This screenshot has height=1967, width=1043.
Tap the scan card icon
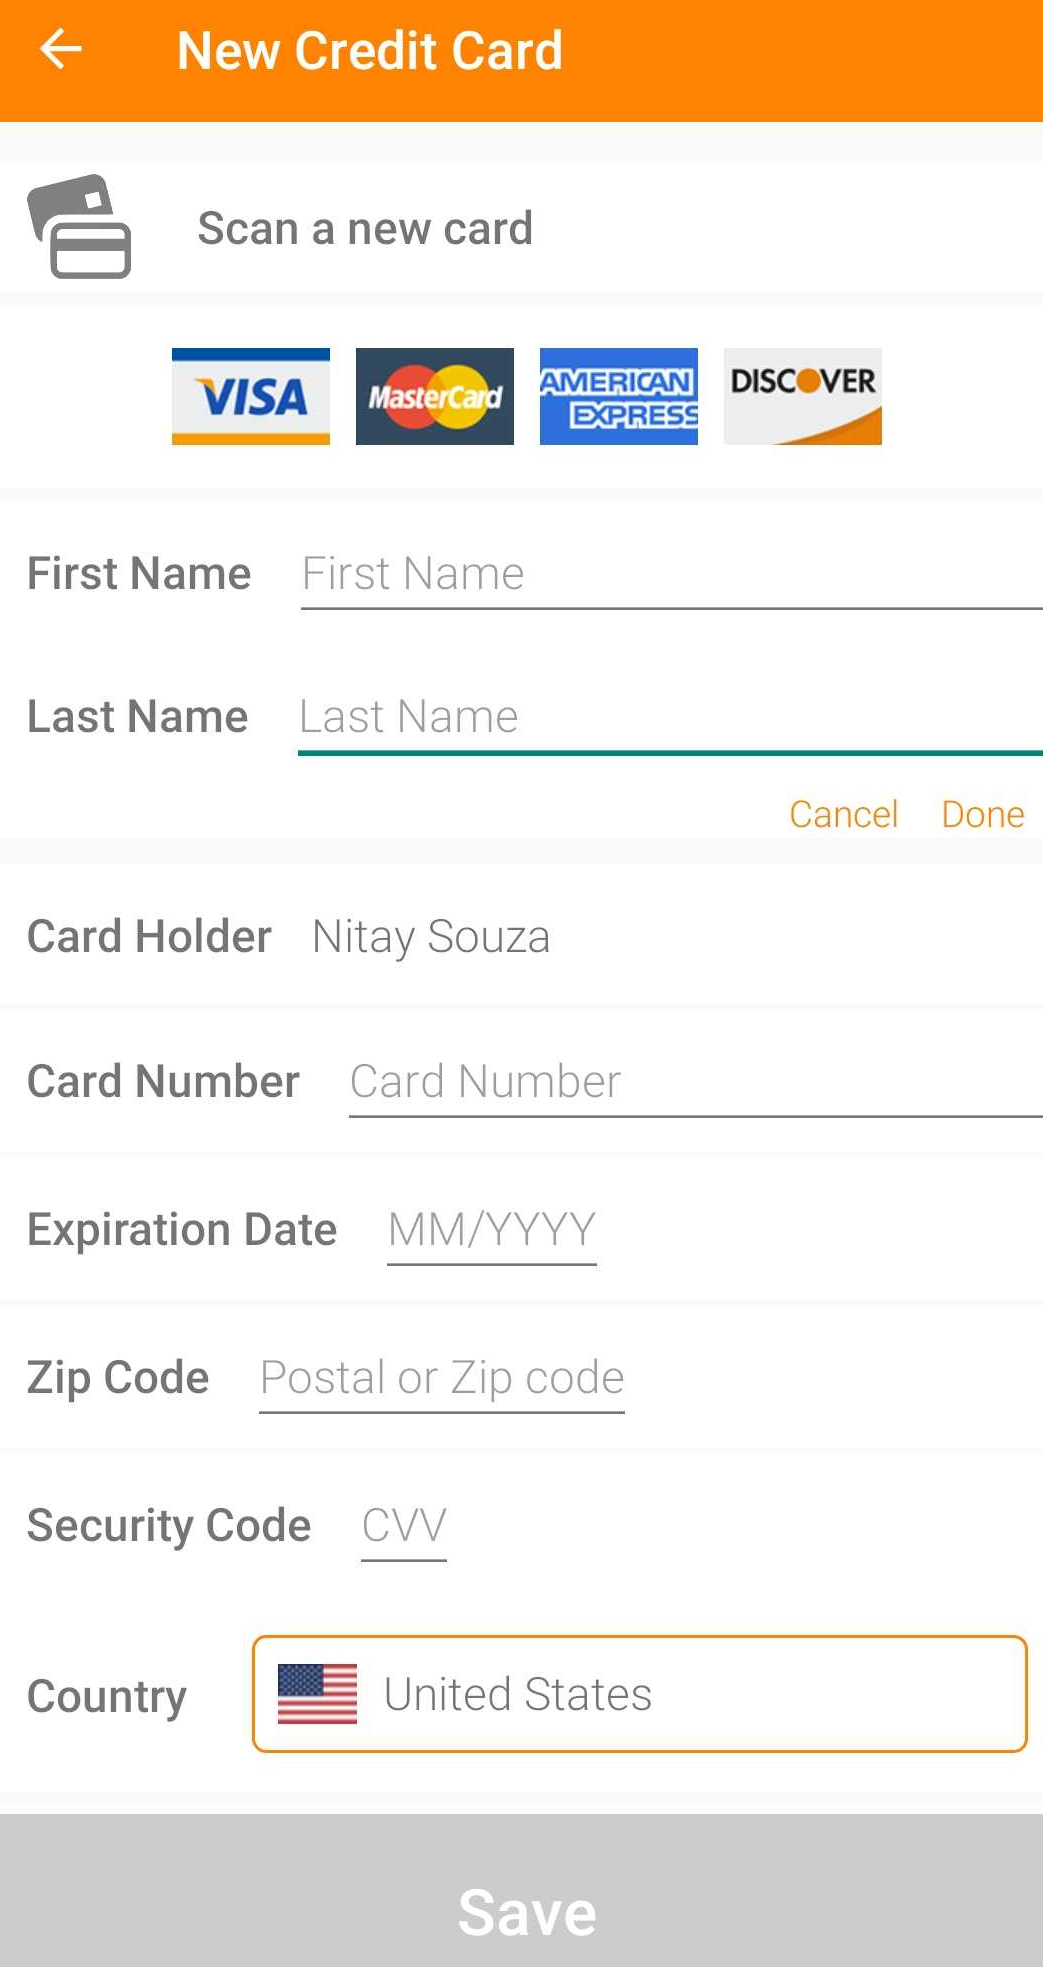pyautogui.click(x=80, y=227)
